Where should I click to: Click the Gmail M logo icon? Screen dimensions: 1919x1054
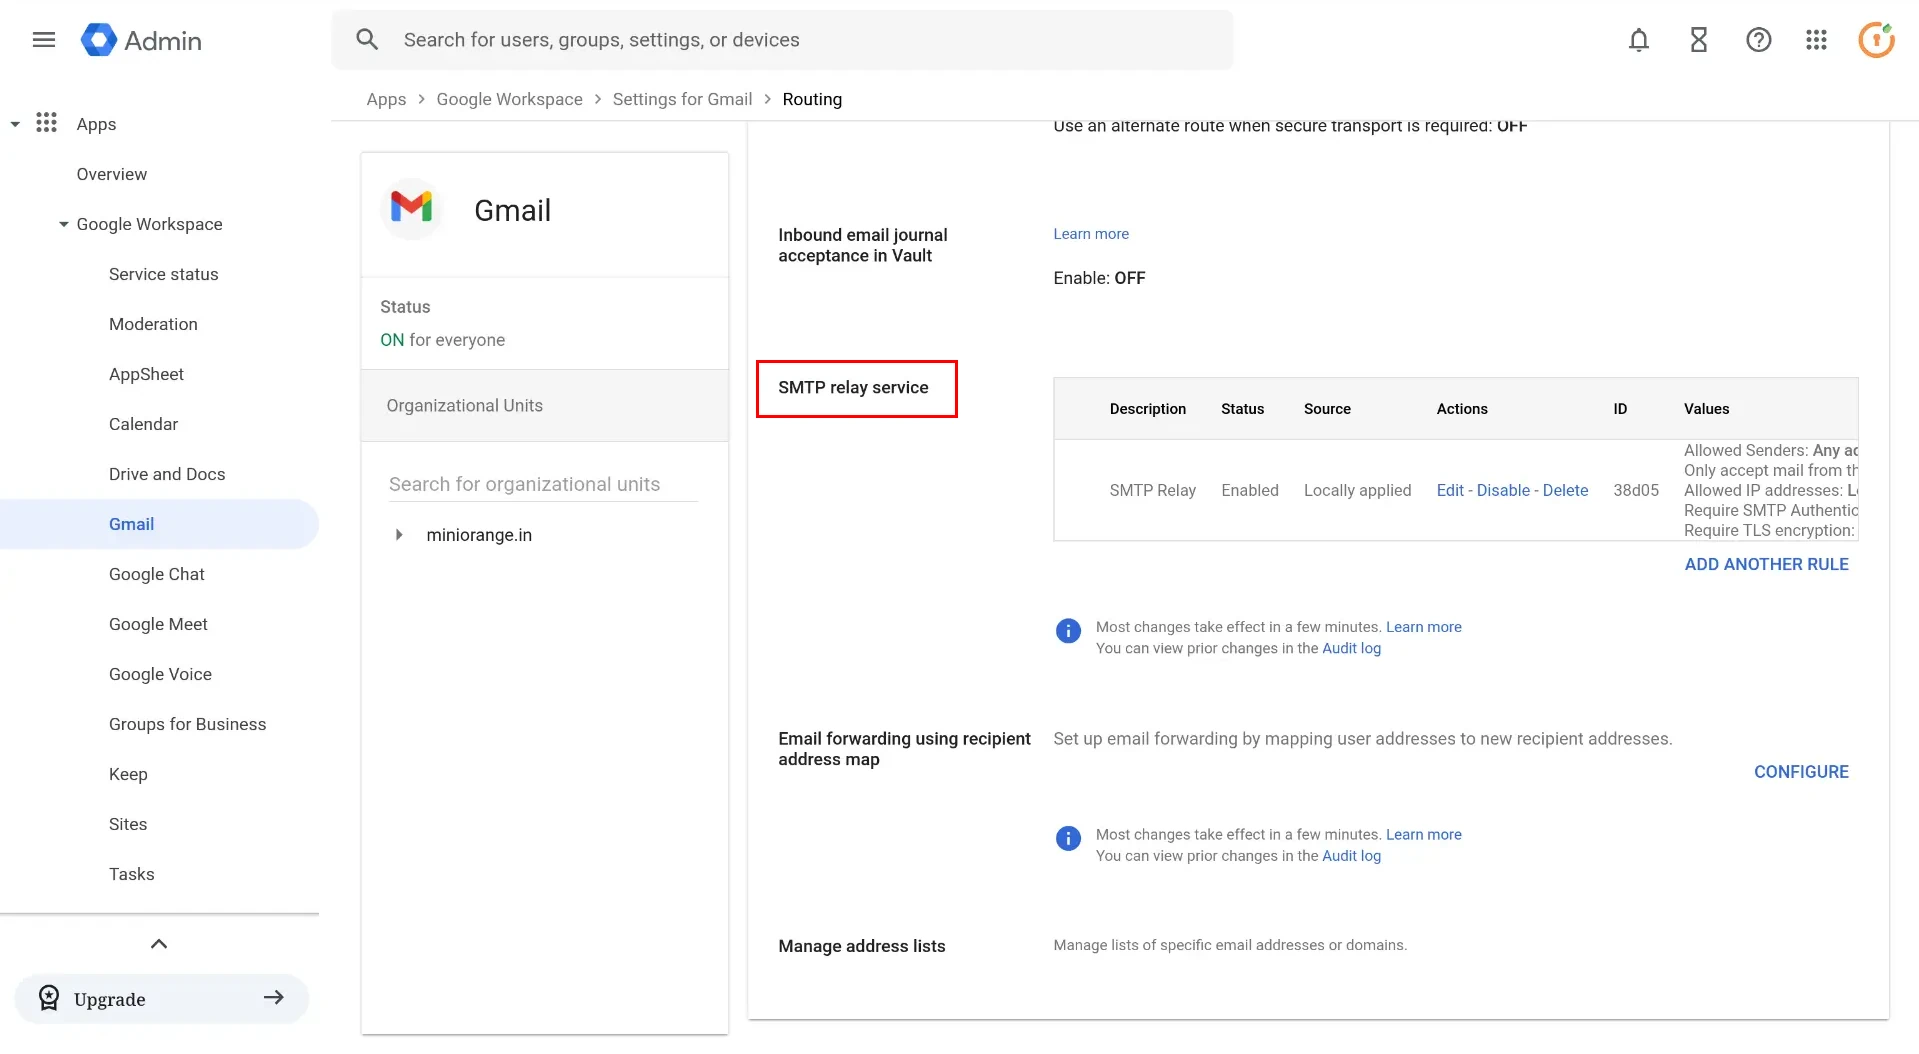[411, 208]
